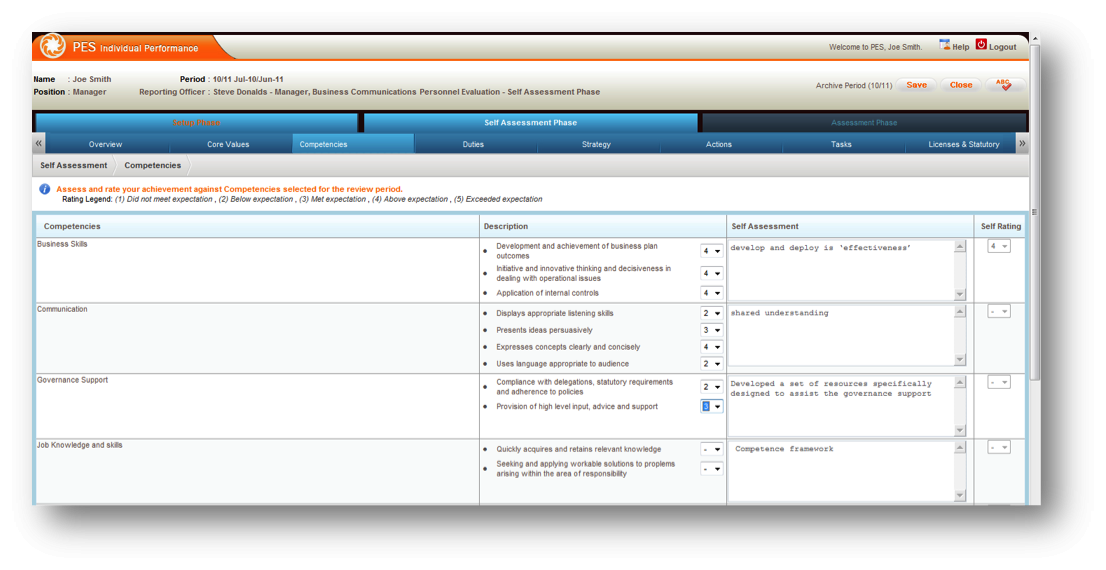Open the Actions tab
Viewport: 1106px width, 570px height.
coord(719,144)
